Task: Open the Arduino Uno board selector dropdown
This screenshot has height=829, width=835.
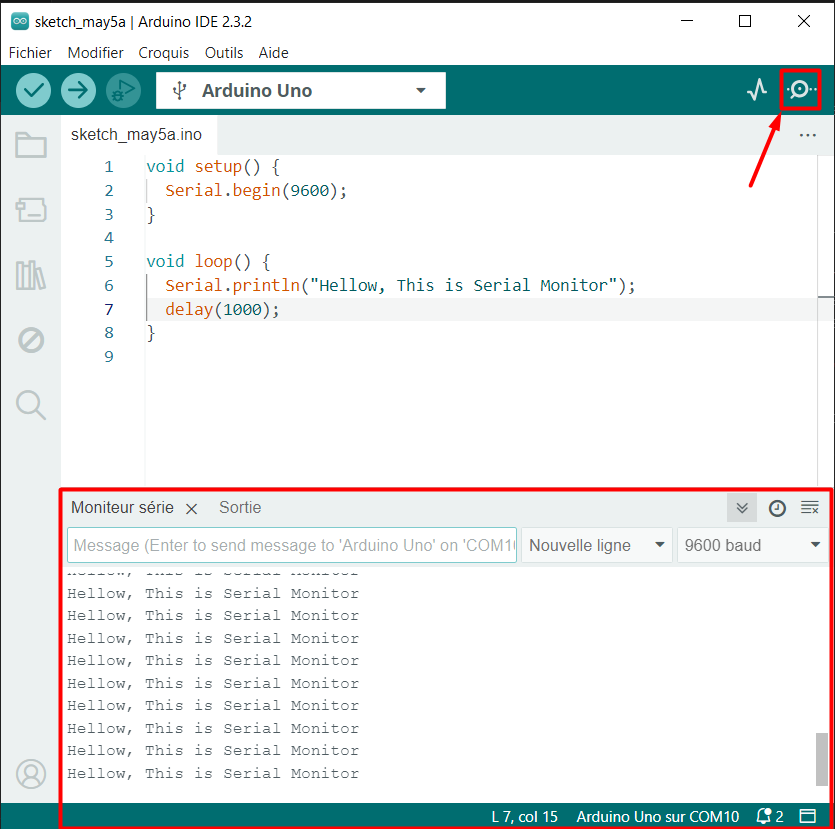Action: [x=301, y=91]
